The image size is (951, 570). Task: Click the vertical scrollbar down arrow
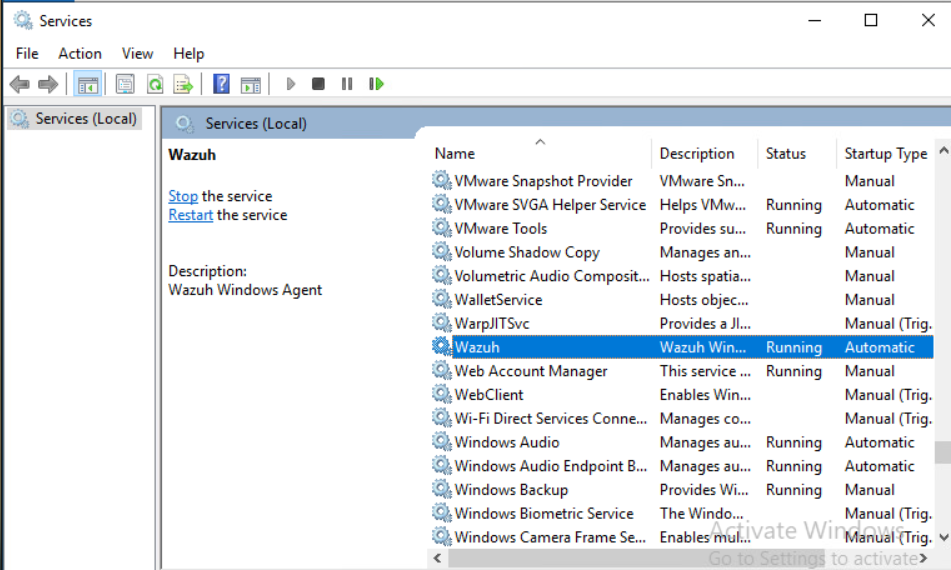point(943,537)
